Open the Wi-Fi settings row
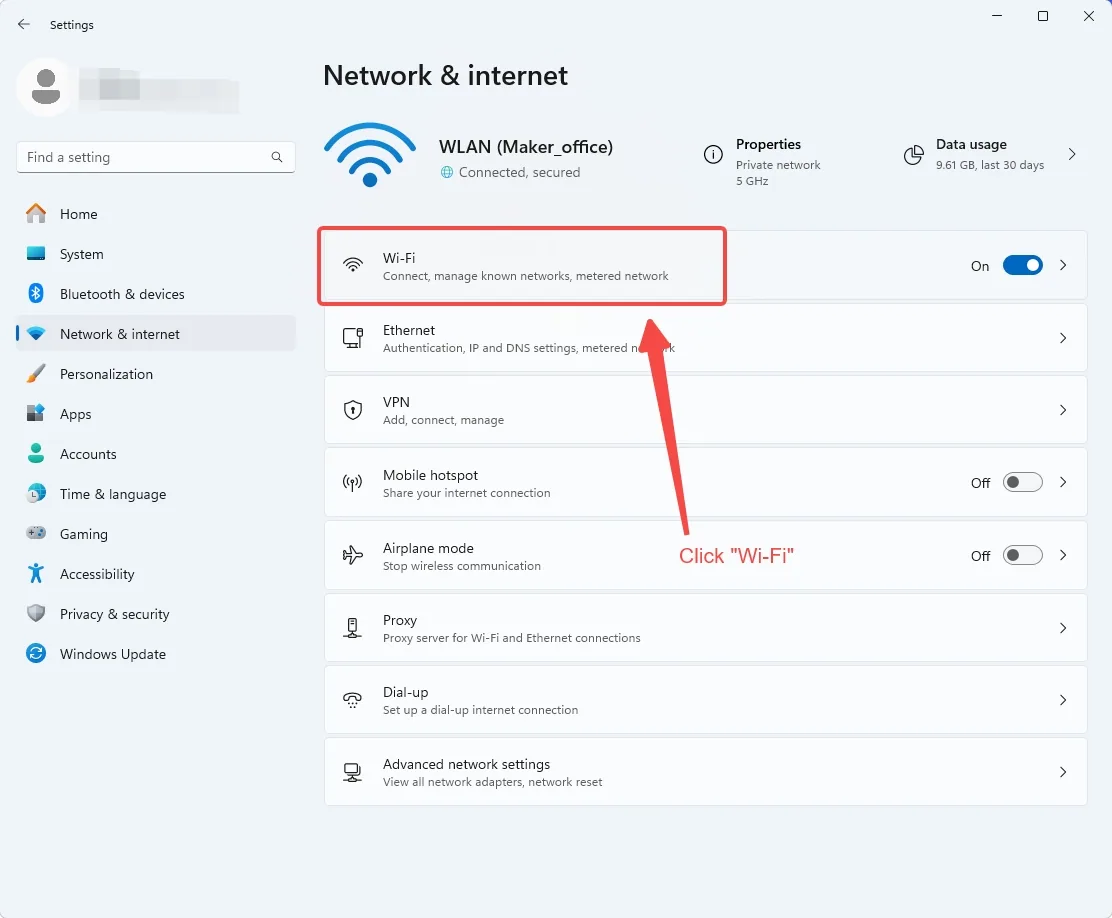 coord(706,265)
